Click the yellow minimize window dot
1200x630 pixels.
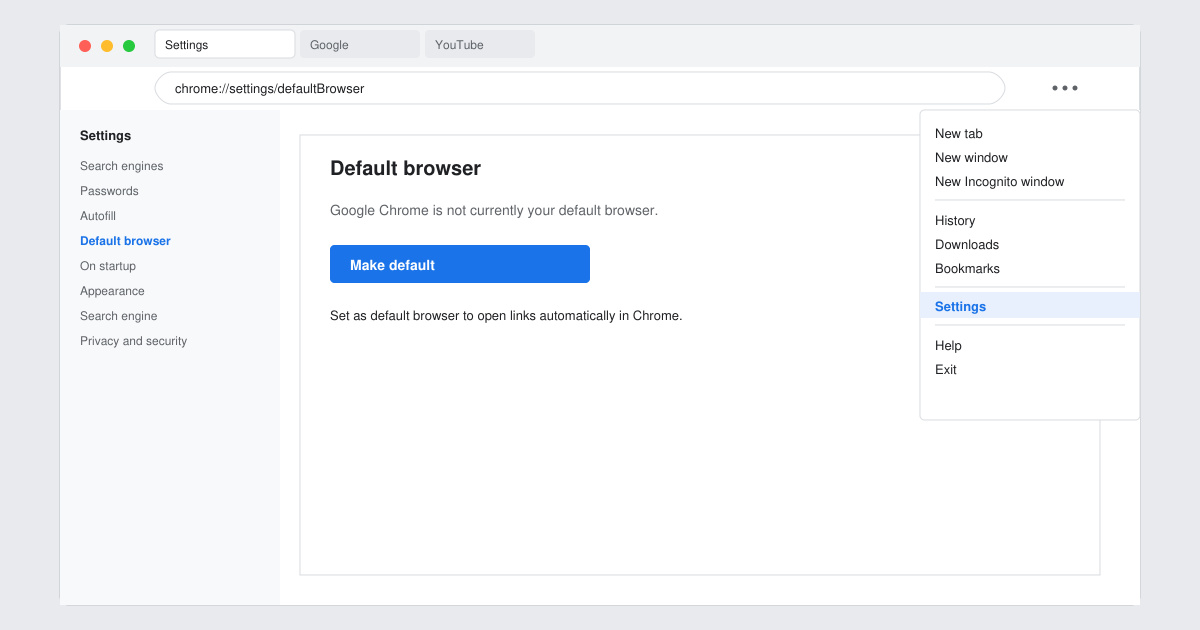(107, 46)
